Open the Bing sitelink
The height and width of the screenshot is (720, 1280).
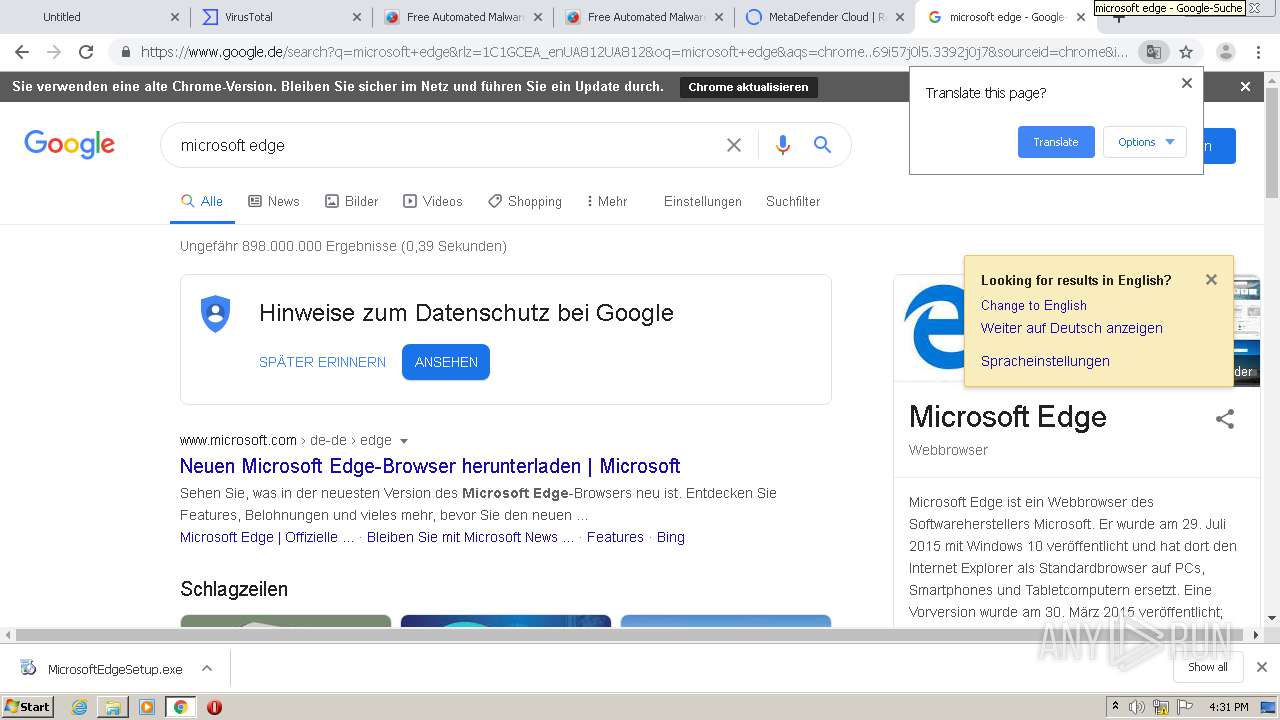(x=671, y=537)
